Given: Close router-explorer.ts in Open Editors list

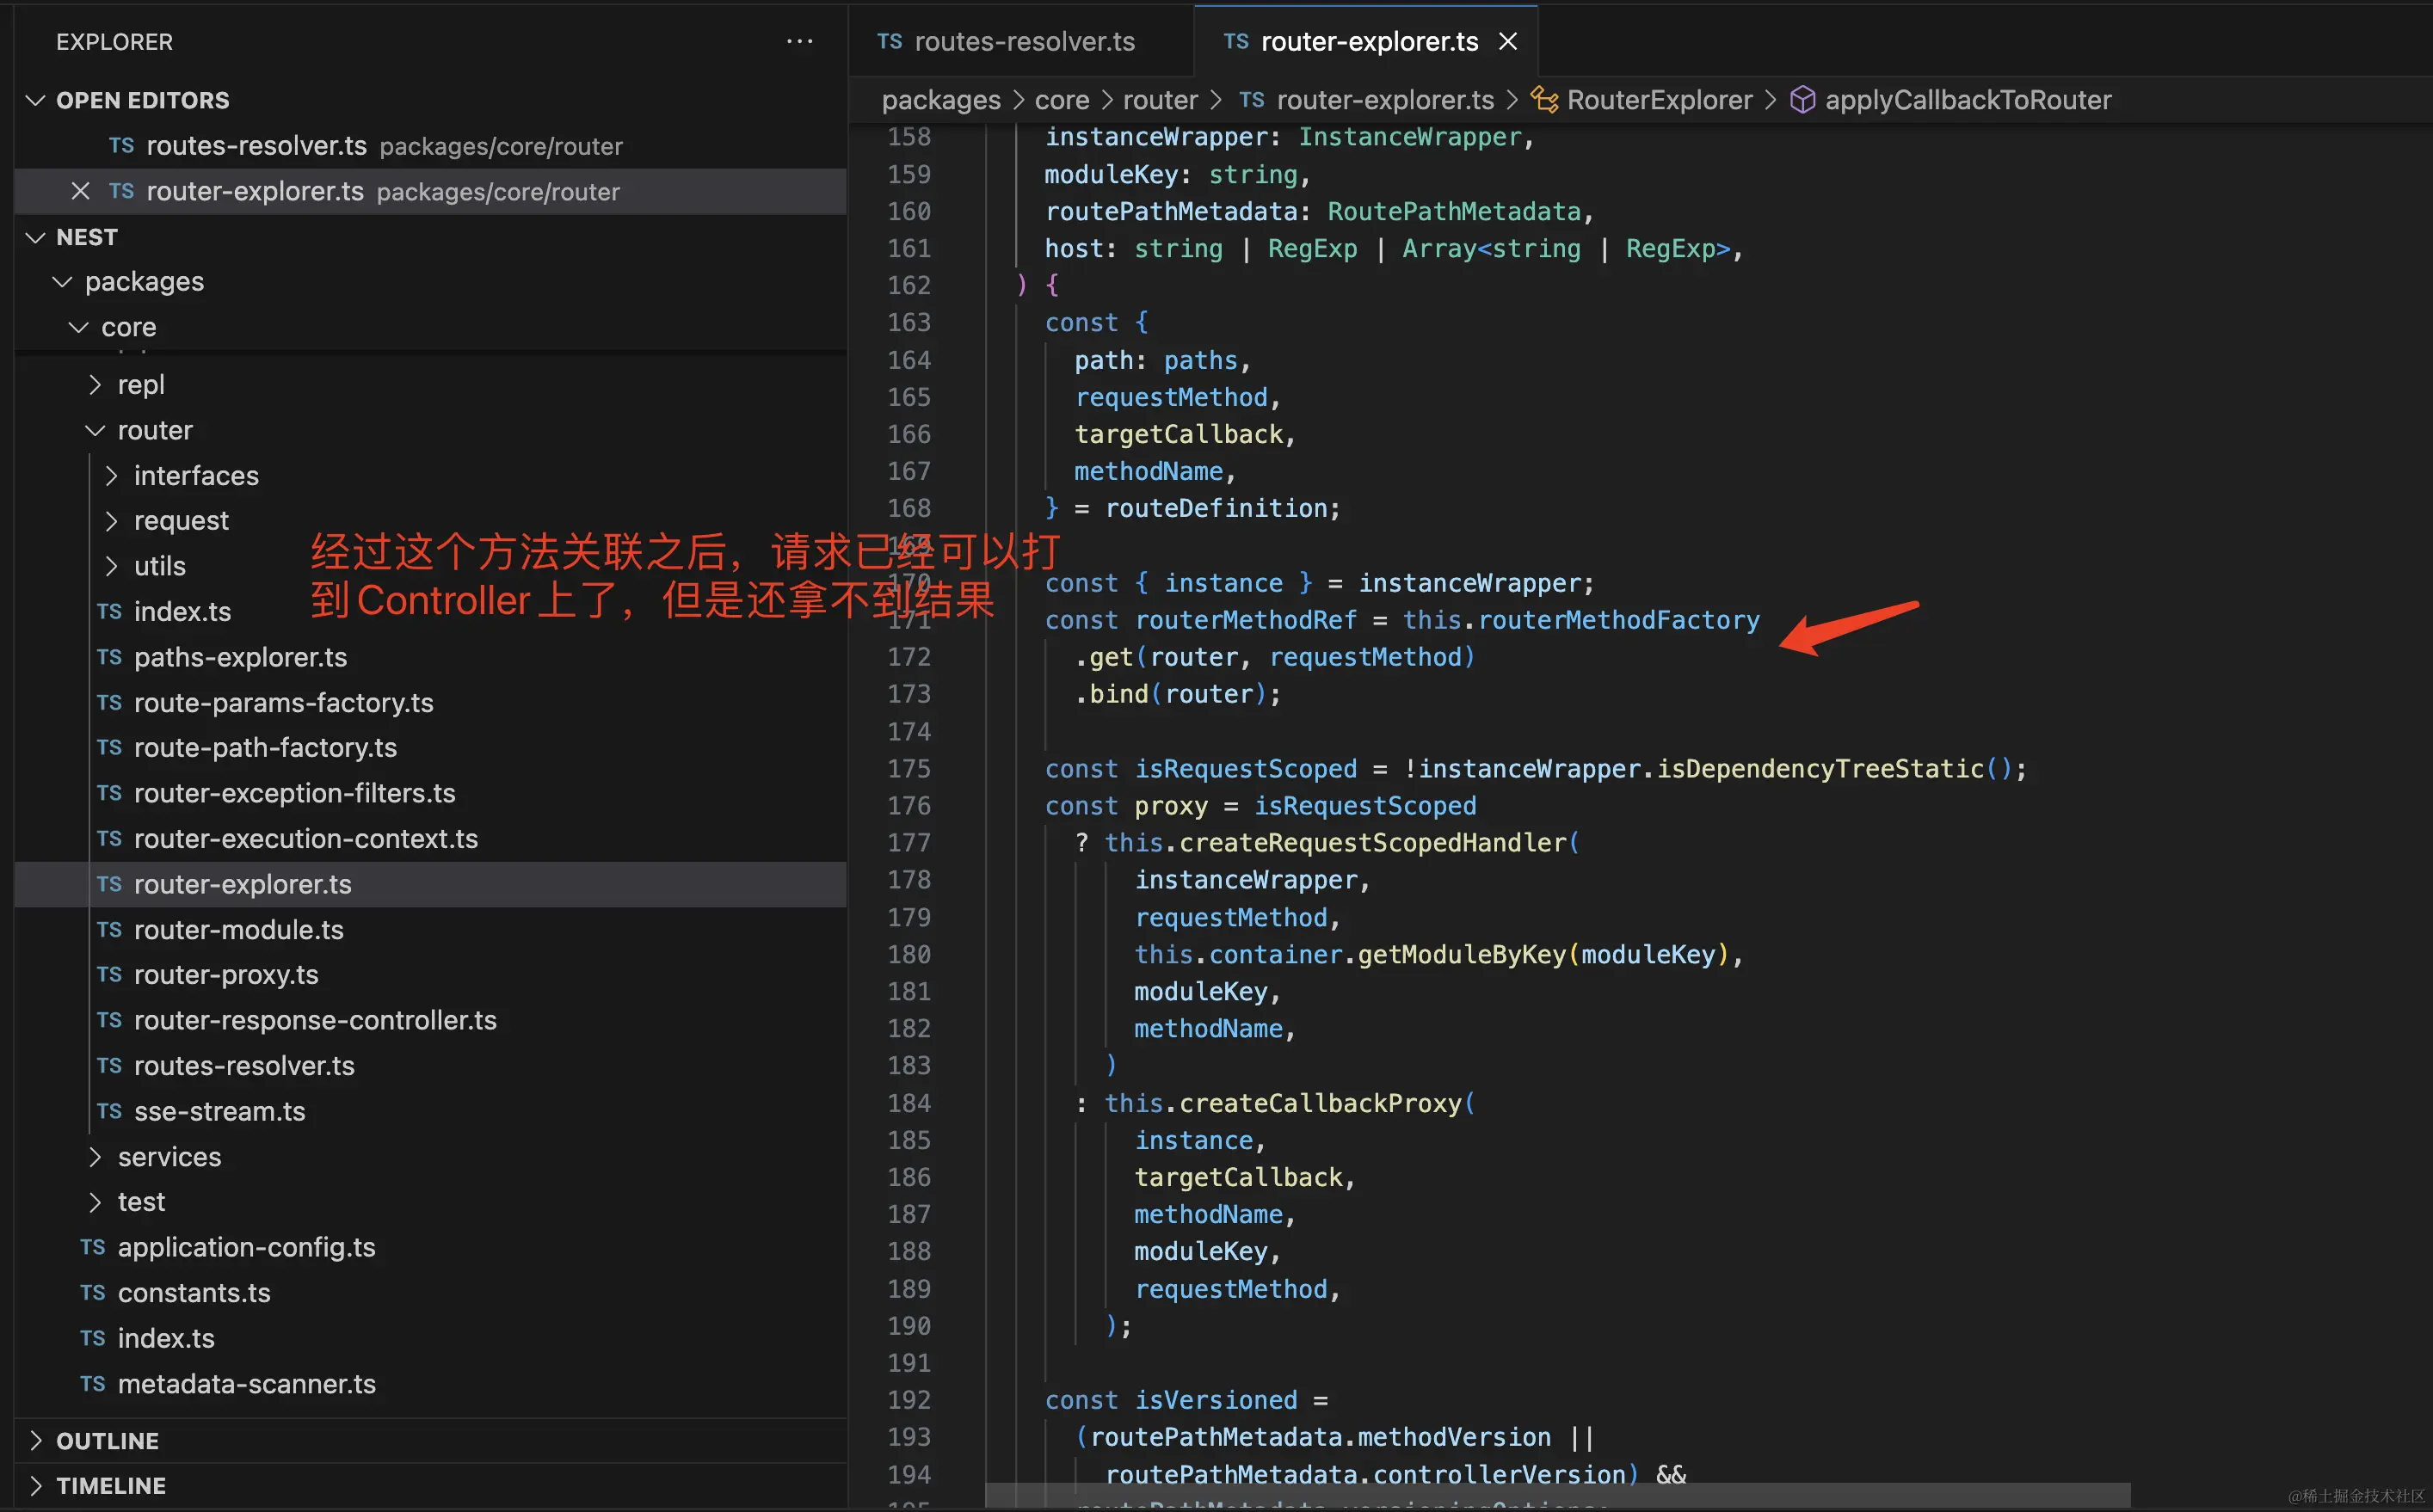Looking at the screenshot, I should (81, 191).
